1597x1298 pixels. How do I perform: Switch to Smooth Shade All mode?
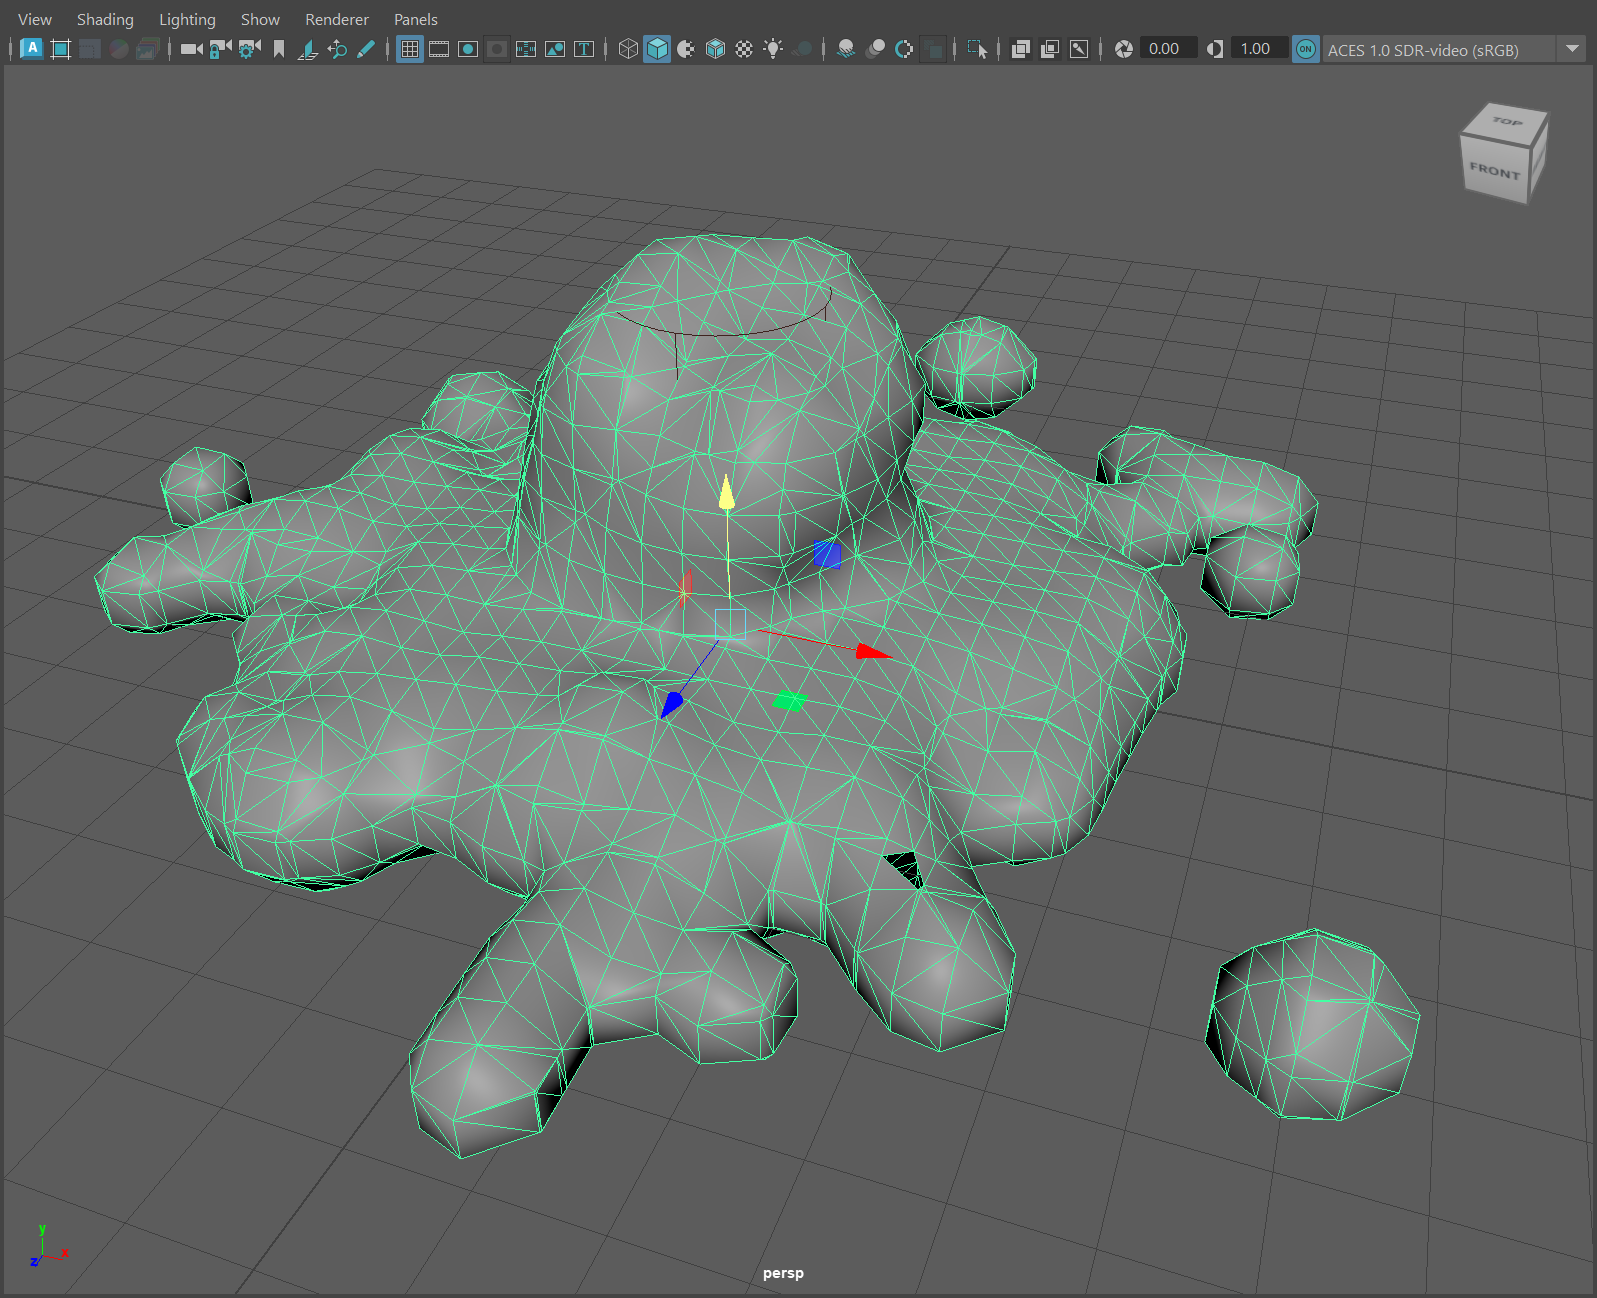click(657, 49)
